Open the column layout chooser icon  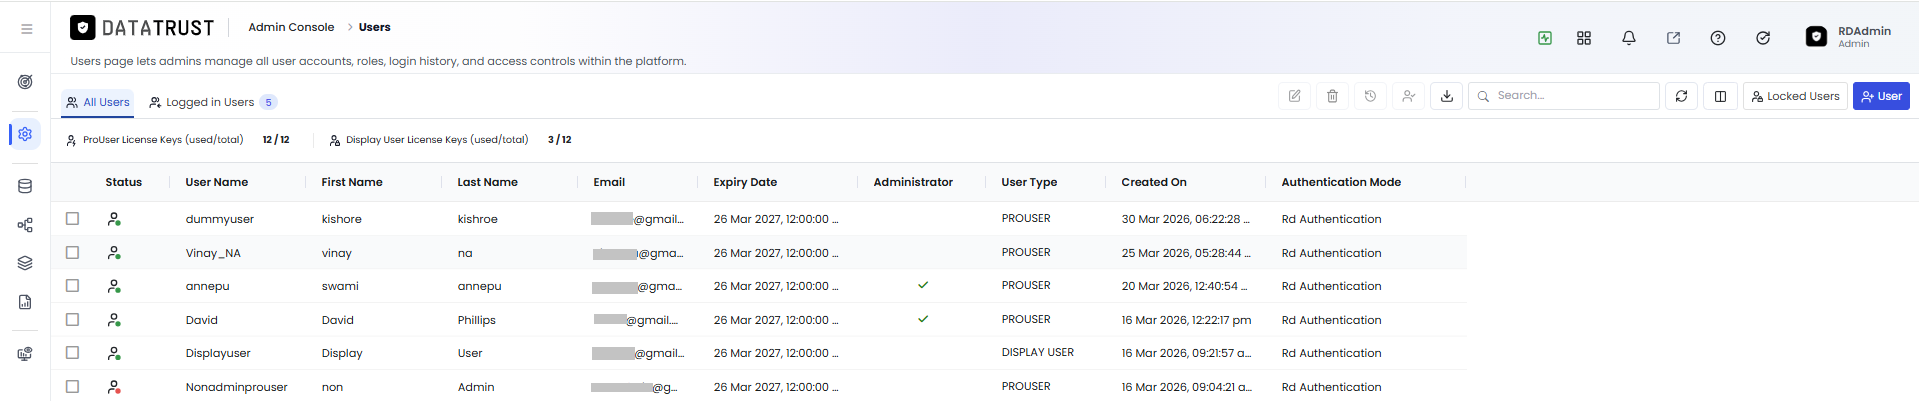coord(1721,96)
